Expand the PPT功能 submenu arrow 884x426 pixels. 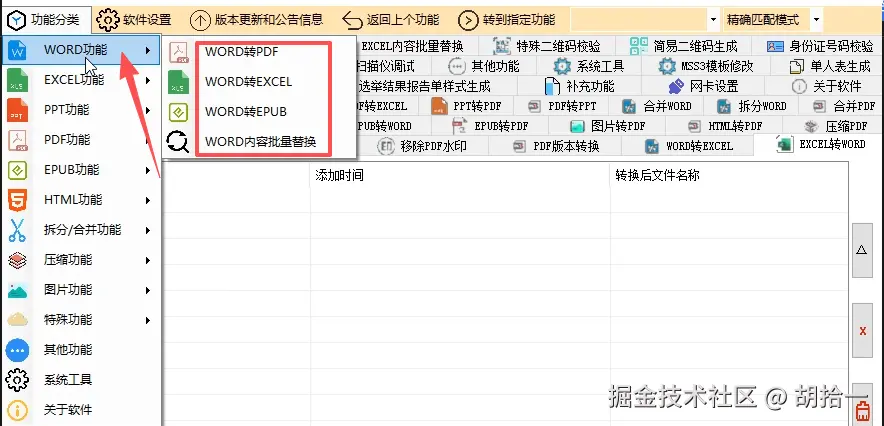coord(148,110)
